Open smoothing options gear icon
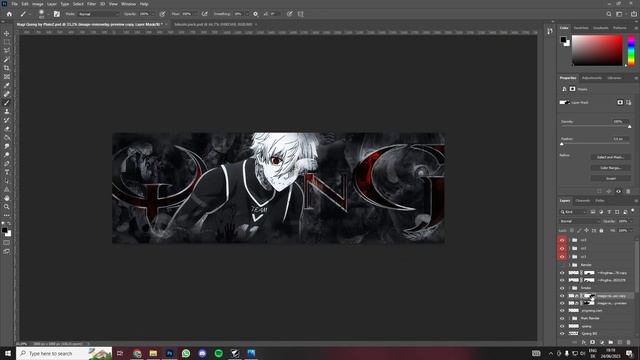Viewport: 640px width, 360px height. point(256,14)
